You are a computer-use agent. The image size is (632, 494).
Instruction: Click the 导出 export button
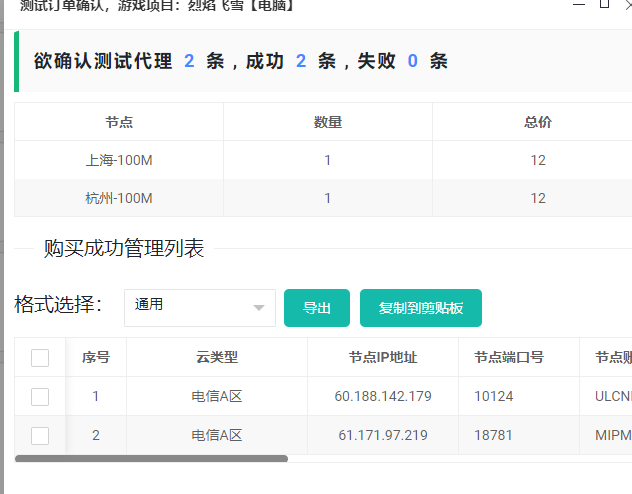[317, 308]
